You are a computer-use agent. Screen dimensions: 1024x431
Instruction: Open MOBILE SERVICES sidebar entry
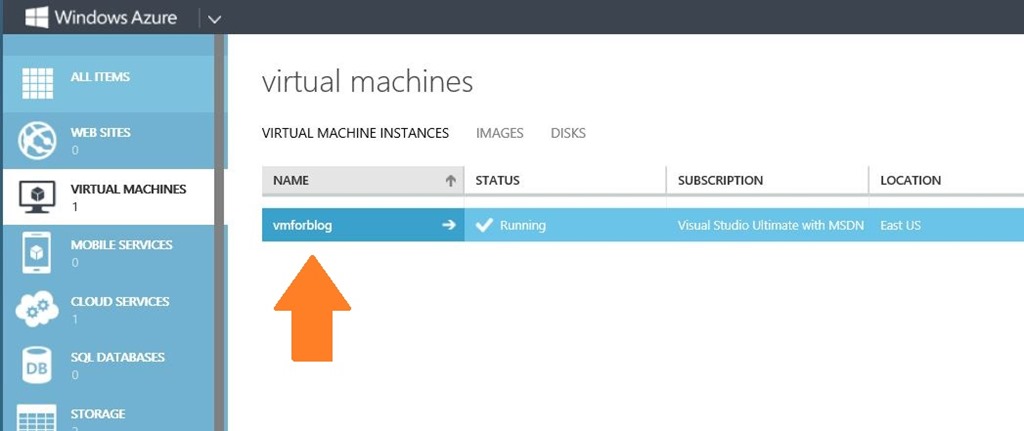tap(121, 245)
